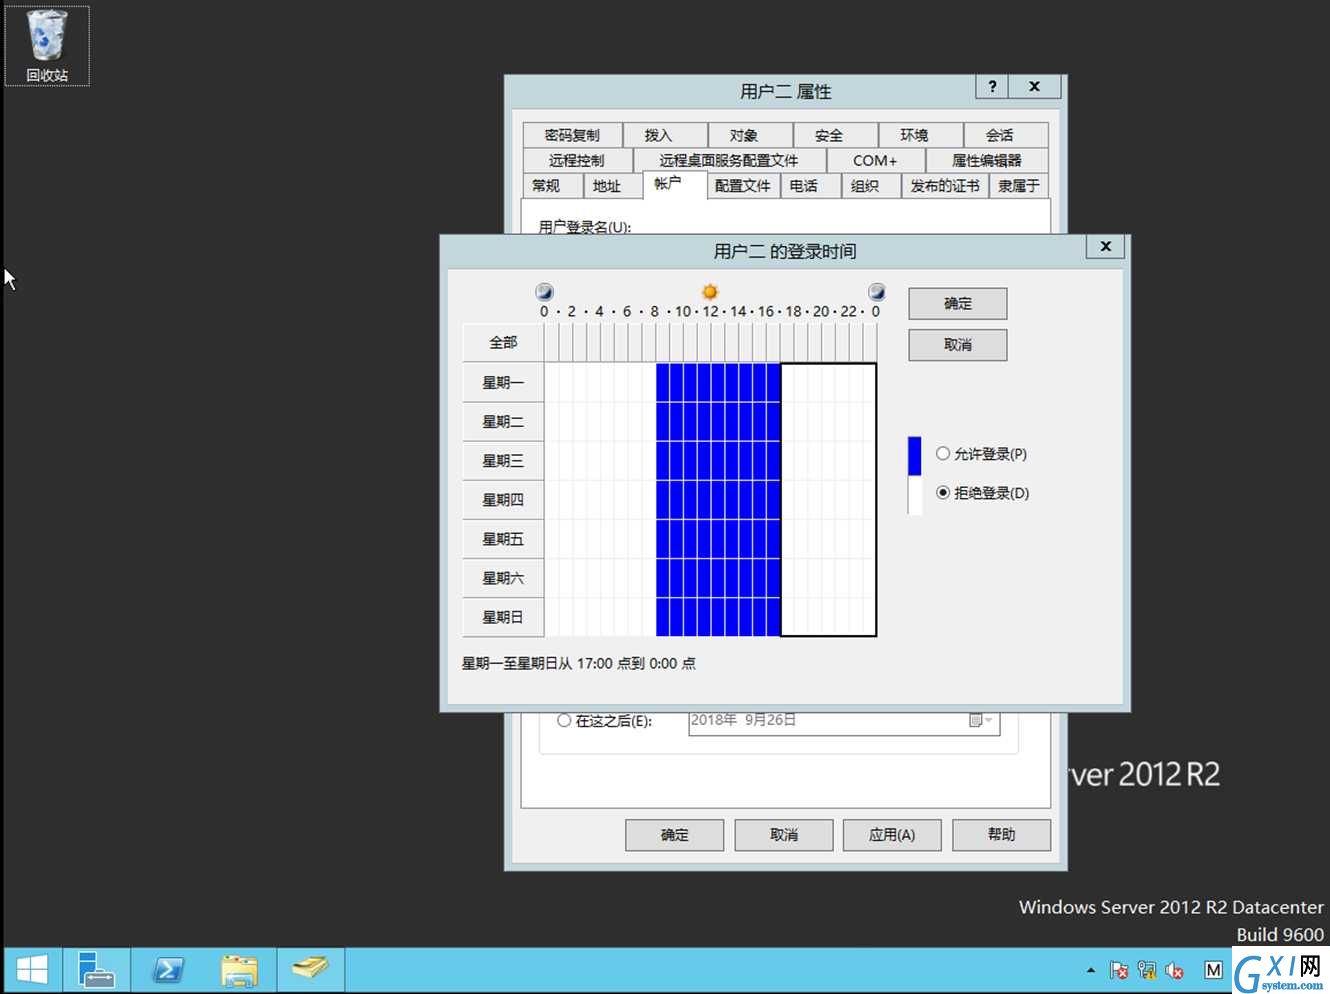
Task: Click the IME 'M' language indicator
Action: coord(1213,970)
